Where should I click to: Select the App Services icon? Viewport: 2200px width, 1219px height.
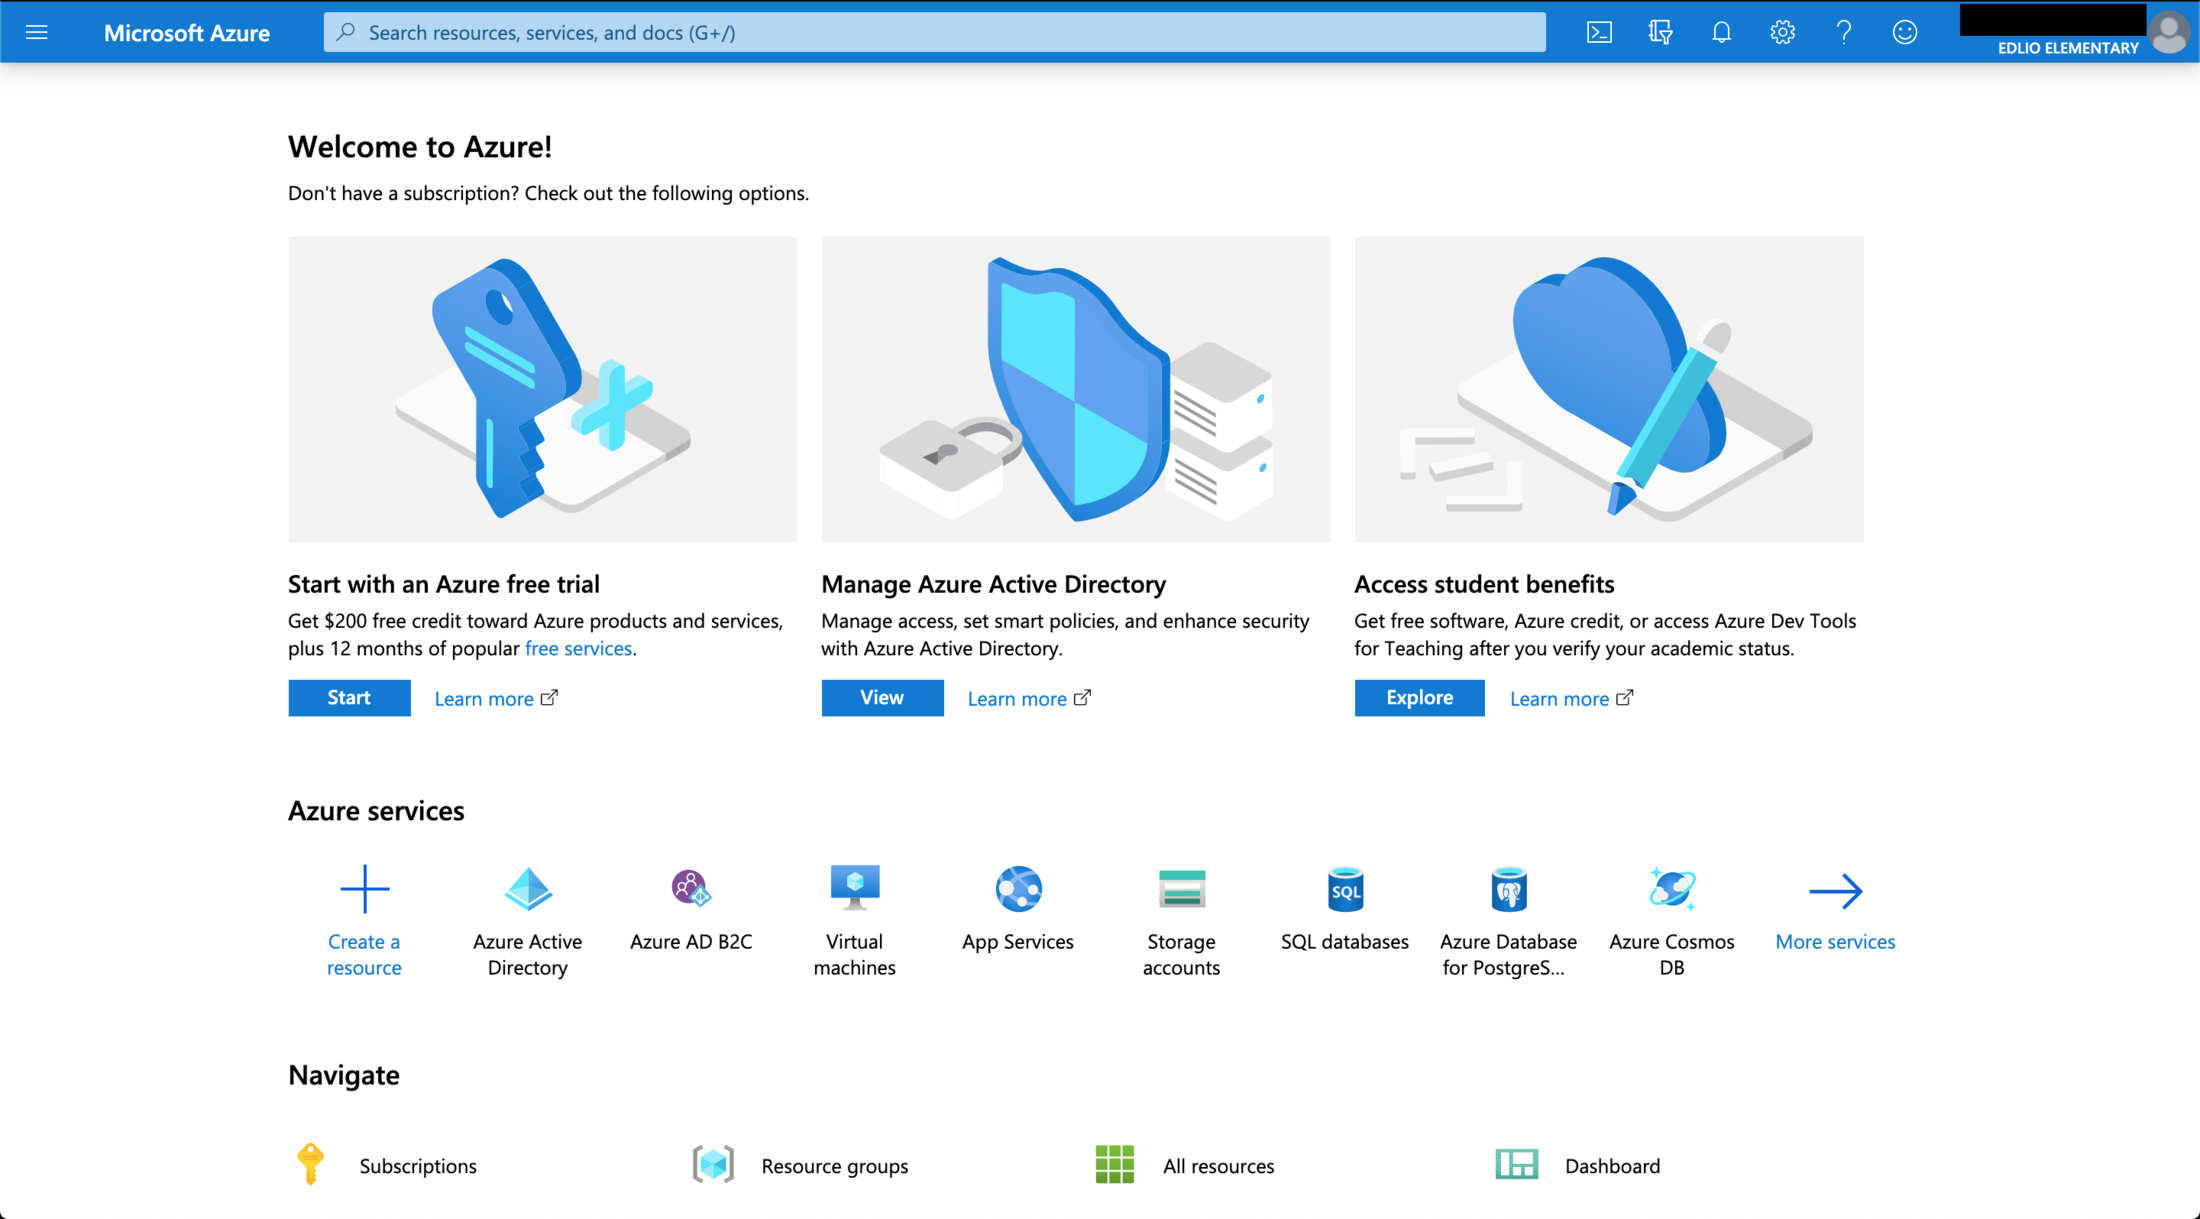point(1018,888)
